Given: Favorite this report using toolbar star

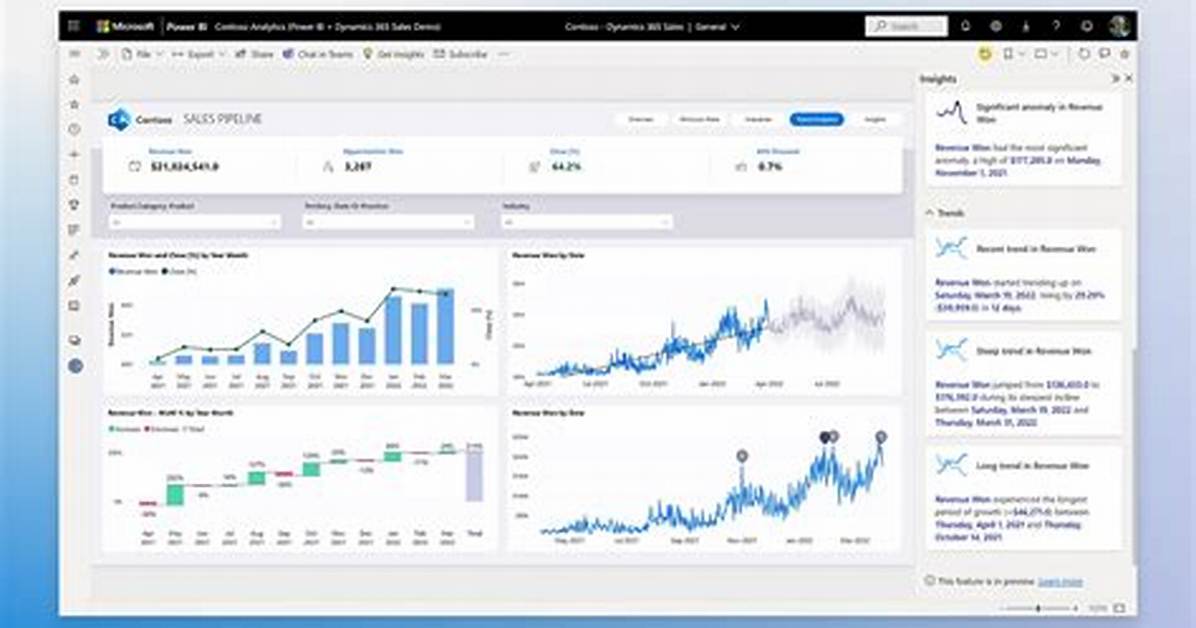Looking at the screenshot, I should tap(1124, 54).
